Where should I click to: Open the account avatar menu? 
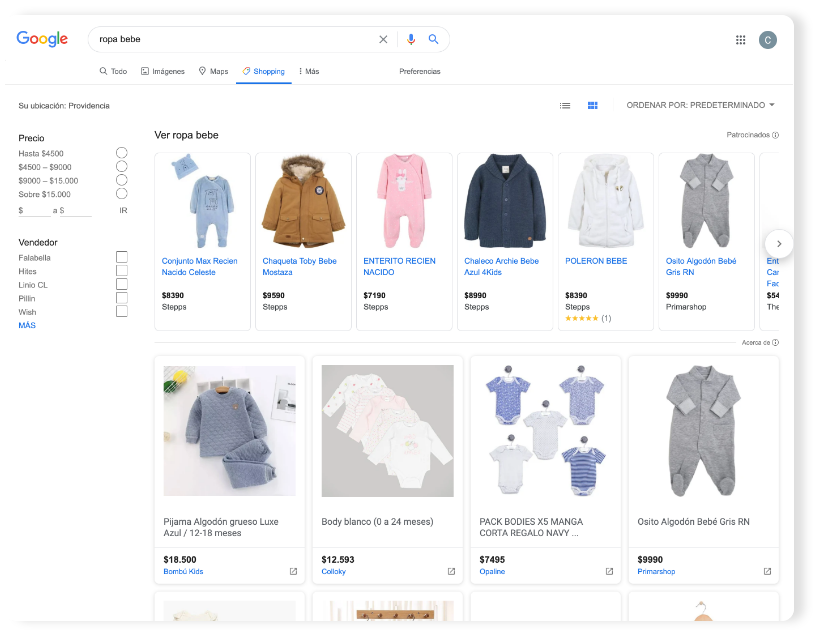click(x=767, y=40)
